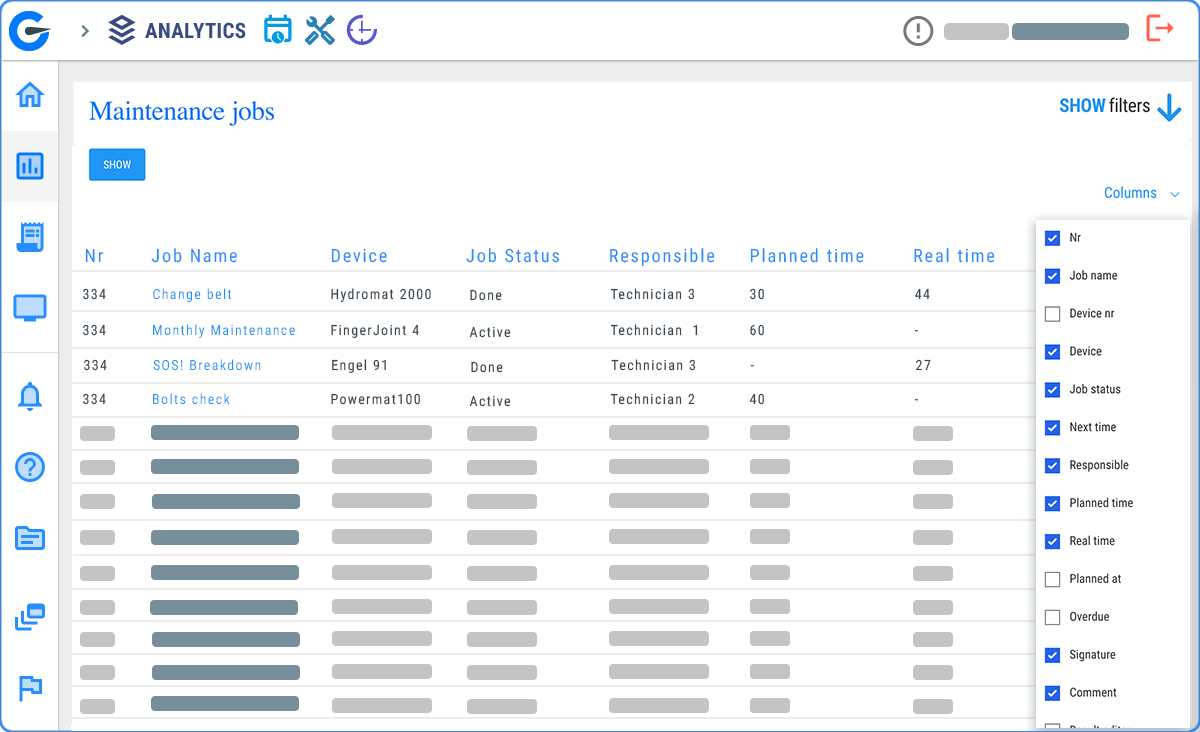Sort by Job Status column header
Viewport: 1200px width, 732px height.
pos(513,257)
